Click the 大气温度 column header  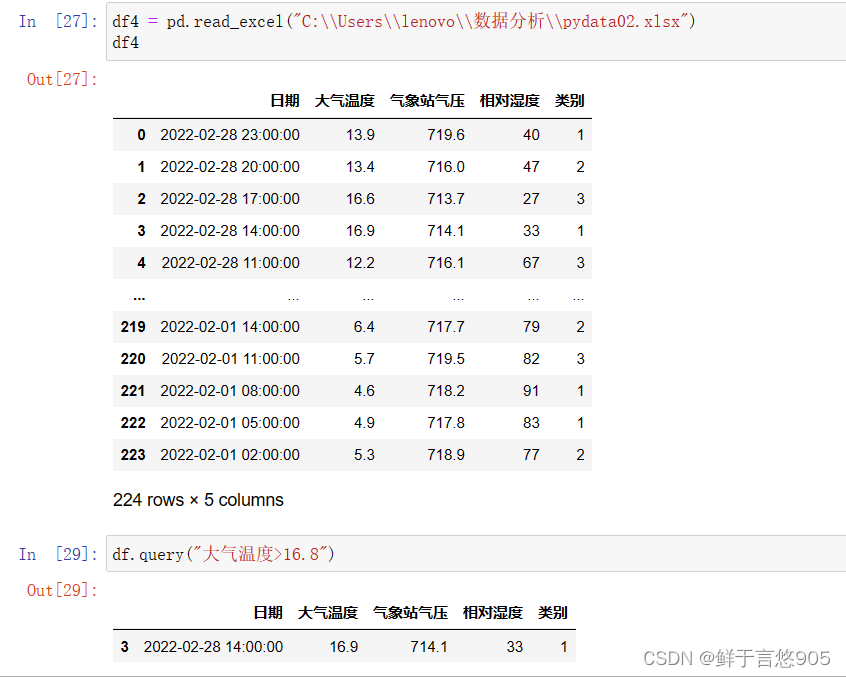340,100
